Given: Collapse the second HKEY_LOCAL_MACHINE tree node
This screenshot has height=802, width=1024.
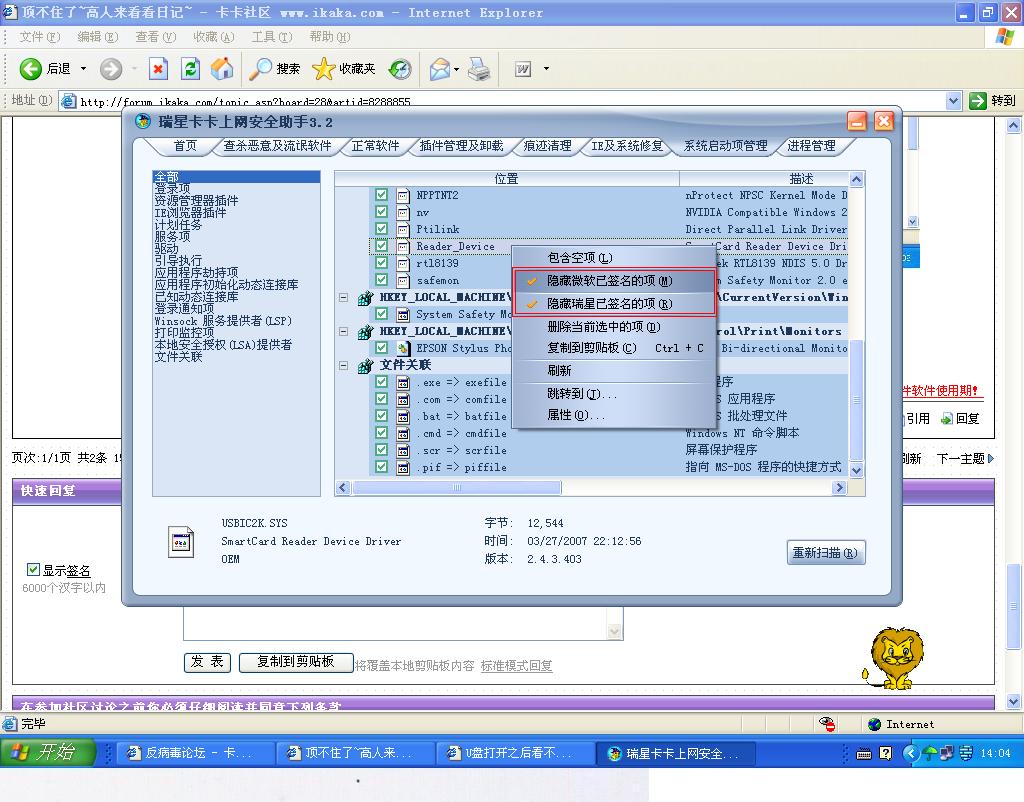Looking at the screenshot, I should (x=344, y=331).
